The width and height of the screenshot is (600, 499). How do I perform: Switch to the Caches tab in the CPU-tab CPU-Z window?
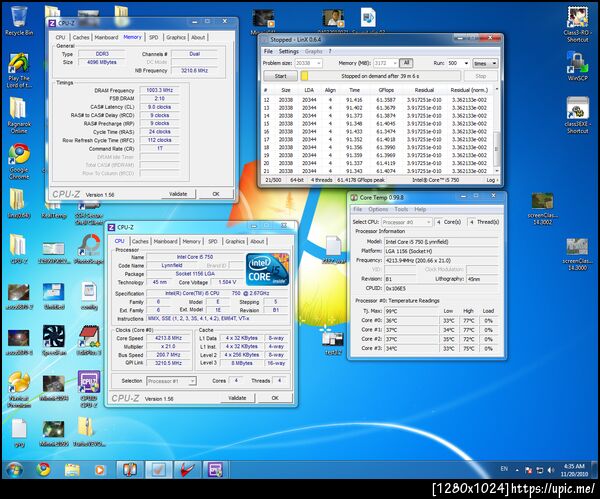(x=140, y=241)
